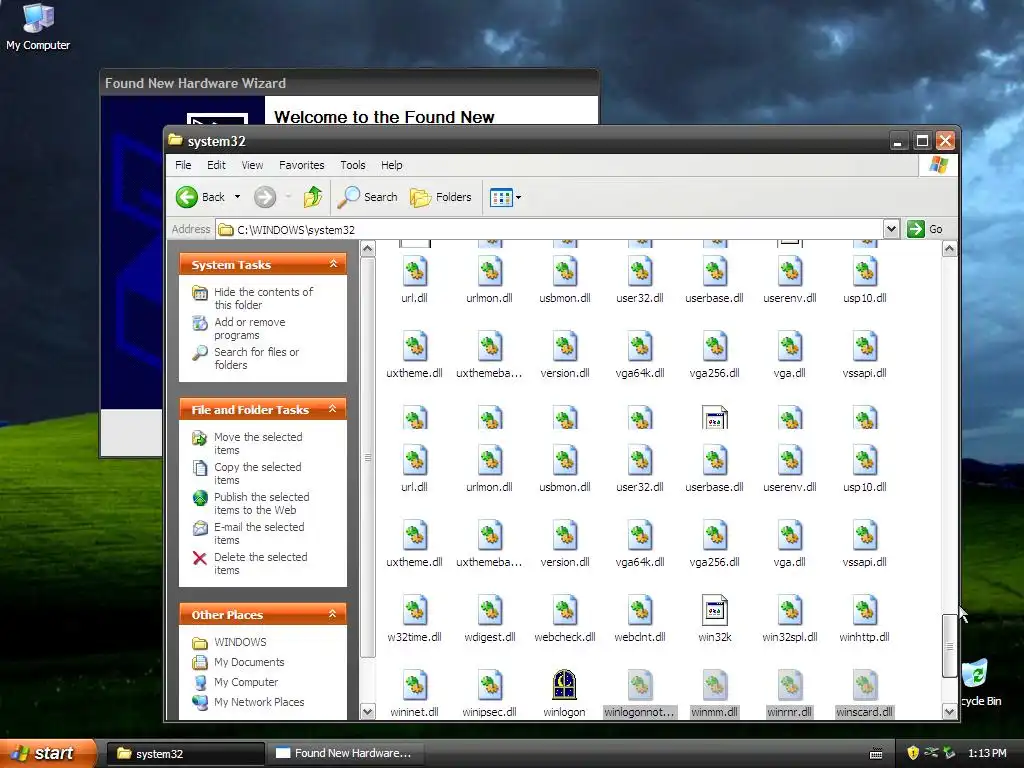Open the Favorites menu
Image resolution: width=1024 pixels, height=768 pixels.
tap(302, 165)
